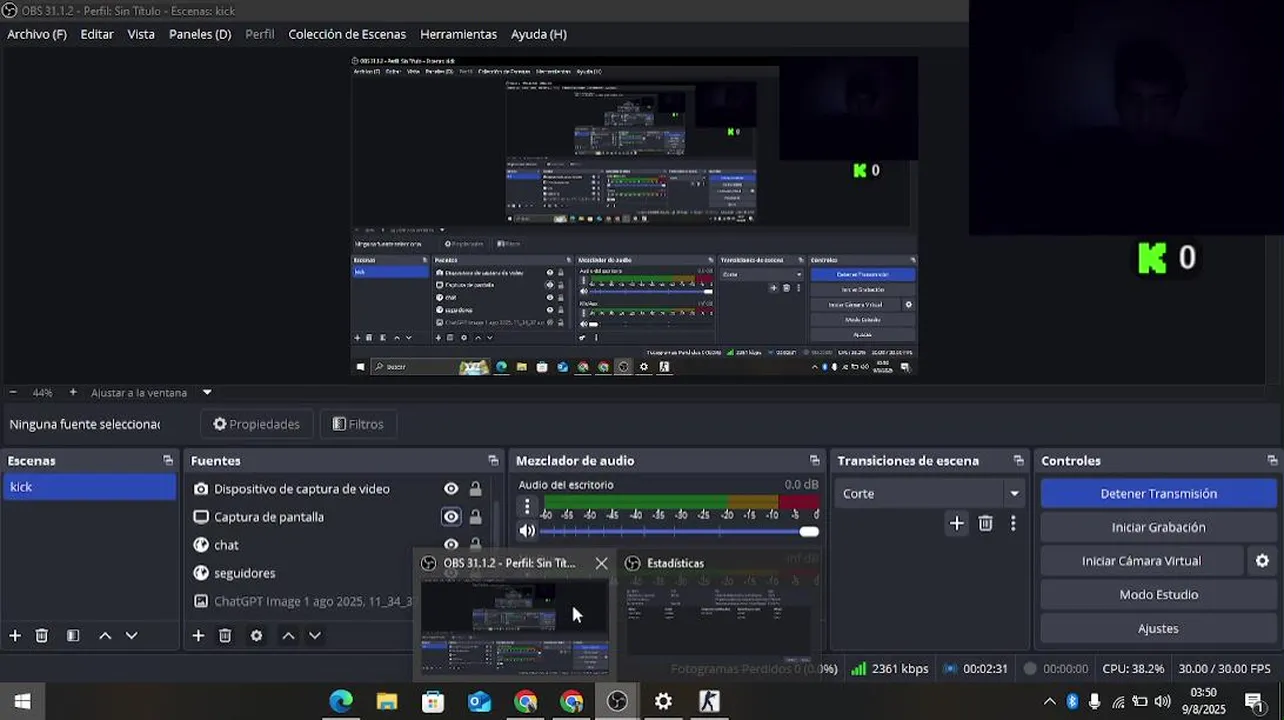Select ChatGPT Image source row
Screen dimensions: 1284x720
tap(302, 602)
